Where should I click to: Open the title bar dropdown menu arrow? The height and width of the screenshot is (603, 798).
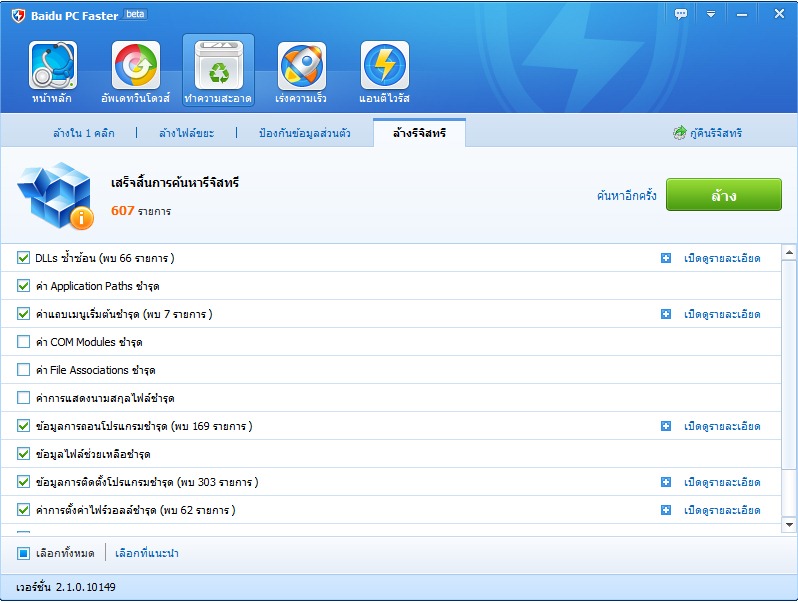[711, 14]
